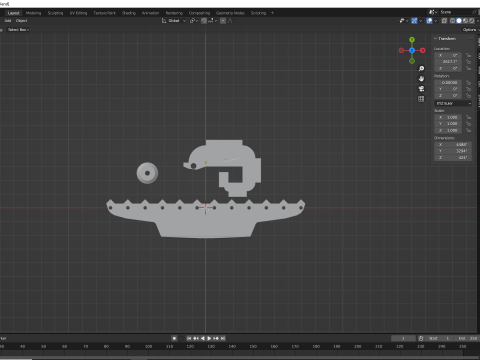Click the red X axis on the gizmo
The height and width of the screenshot is (360, 480).
[x=423, y=50]
